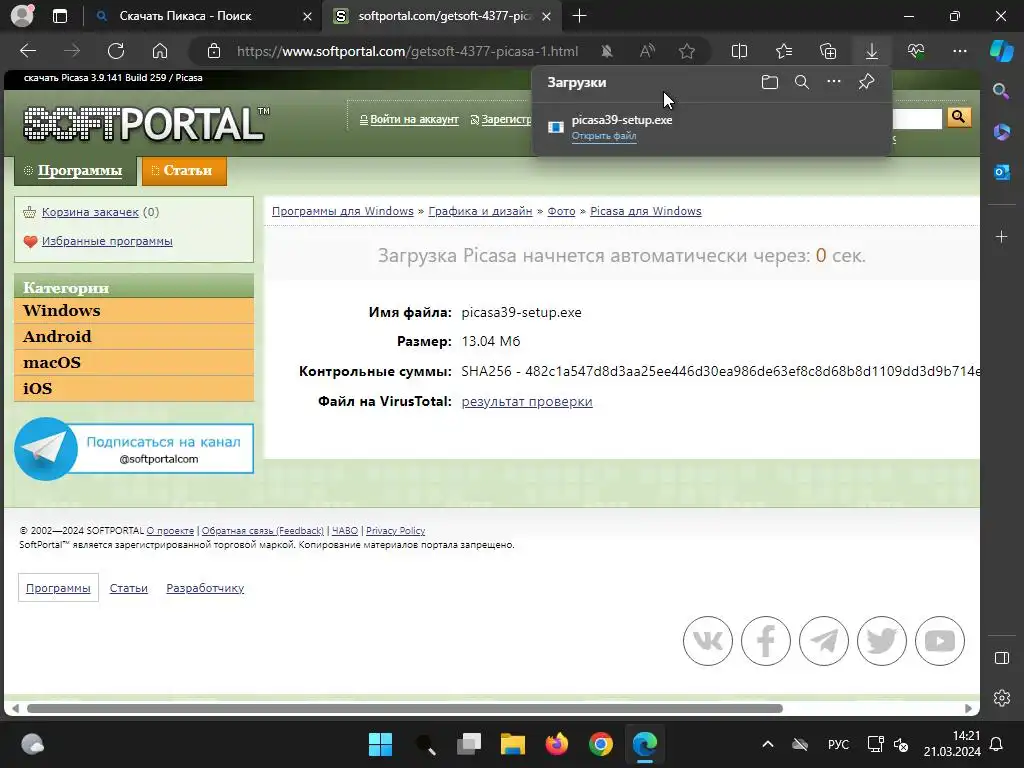Open результат проверки VirusTotal link

coord(527,401)
